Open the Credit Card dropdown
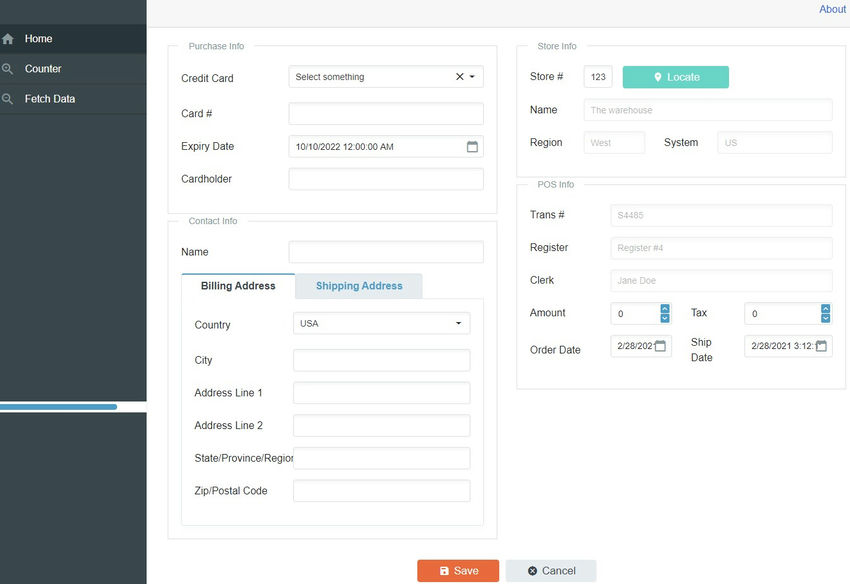The height and width of the screenshot is (584, 850). pos(470,76)
